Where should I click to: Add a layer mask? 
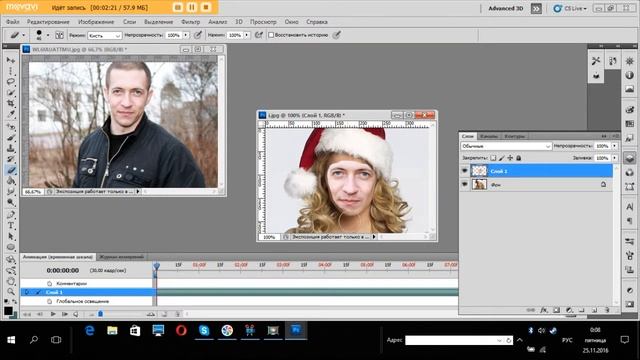[x=556, y=310]
